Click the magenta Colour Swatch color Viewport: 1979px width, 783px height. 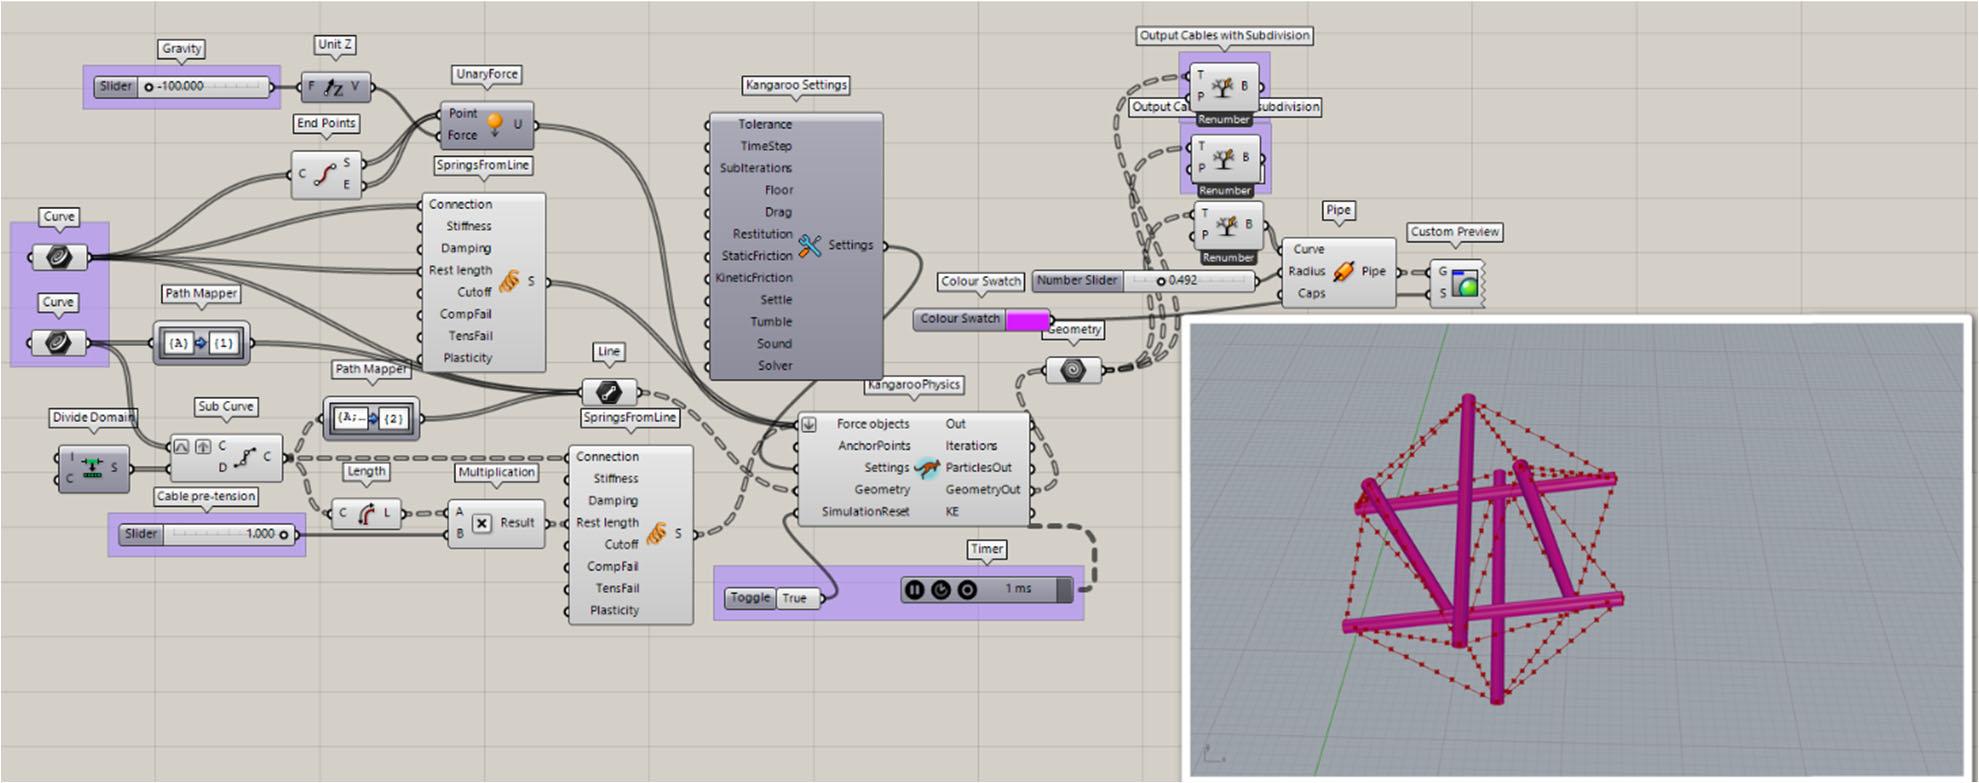tap(1027, 320)
